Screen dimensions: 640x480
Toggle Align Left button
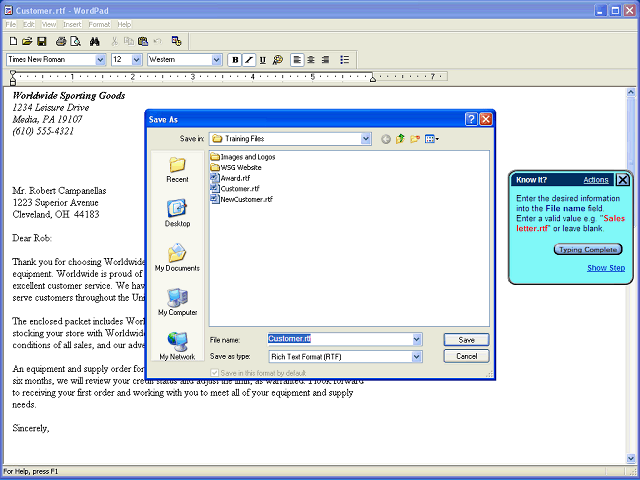(297, 60)
